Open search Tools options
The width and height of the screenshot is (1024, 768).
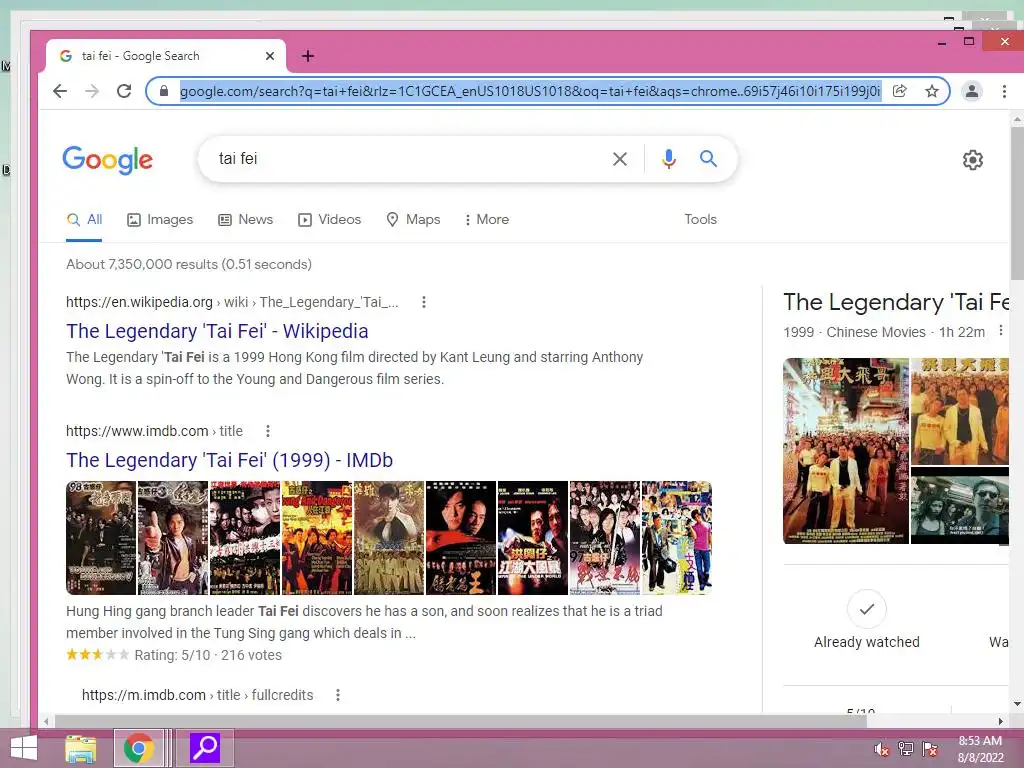[701, 219]
